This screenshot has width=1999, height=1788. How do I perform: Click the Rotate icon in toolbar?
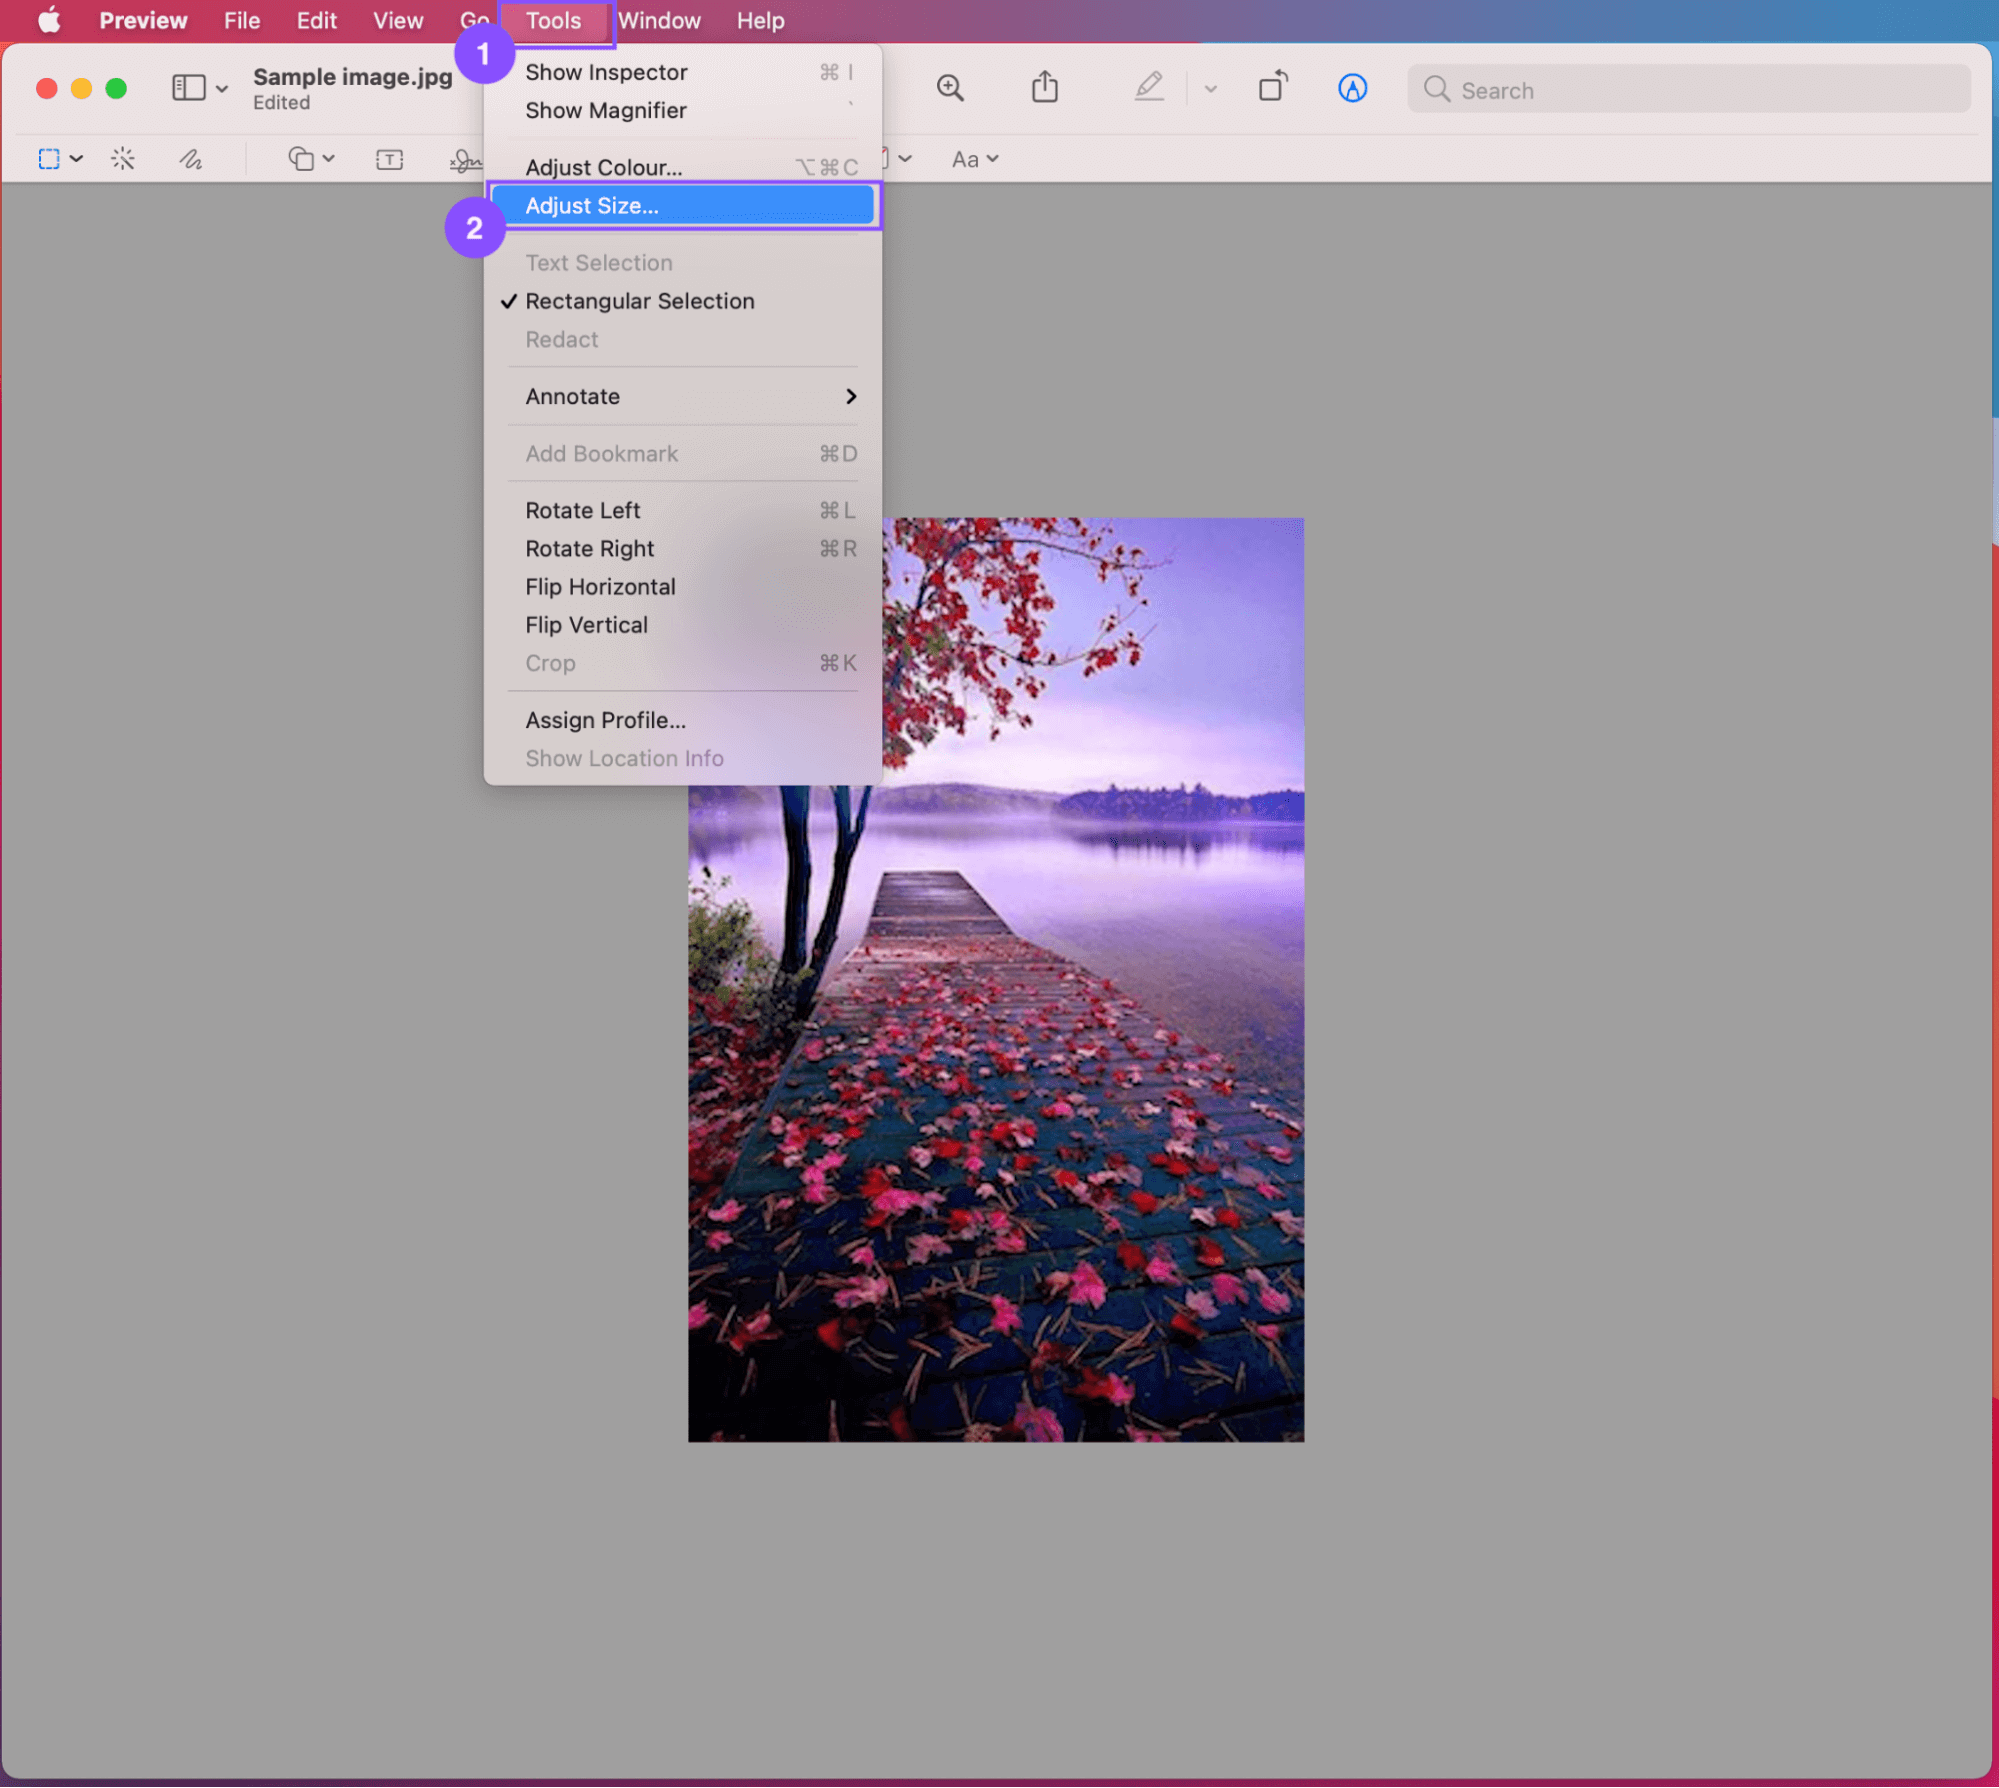coord(1272,88)
